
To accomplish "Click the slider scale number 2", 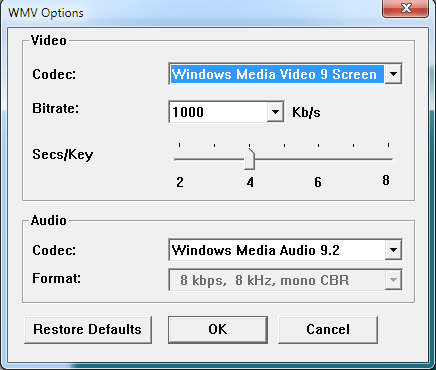I will (180, 182).
